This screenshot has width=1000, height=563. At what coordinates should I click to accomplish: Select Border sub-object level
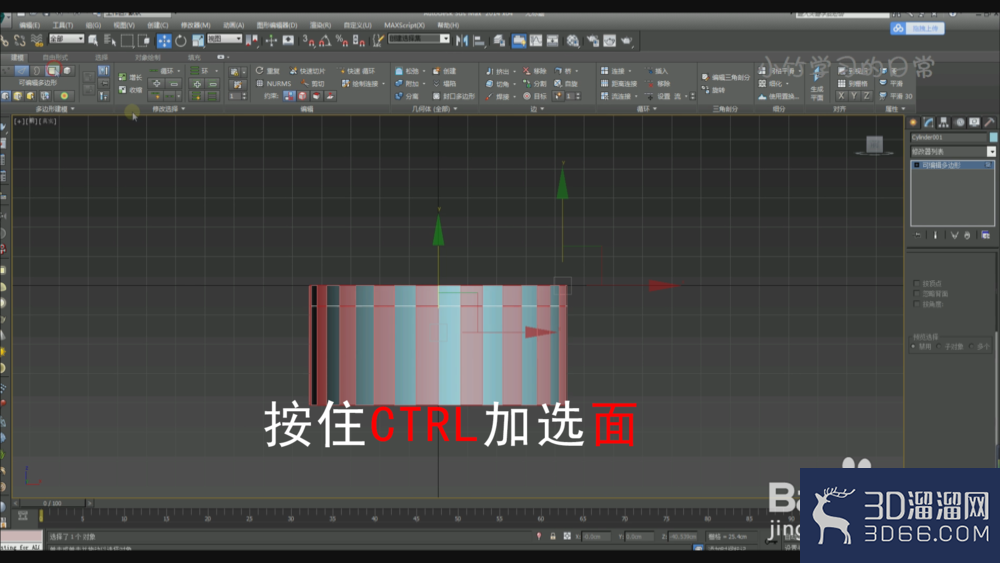tap(37, 71)
